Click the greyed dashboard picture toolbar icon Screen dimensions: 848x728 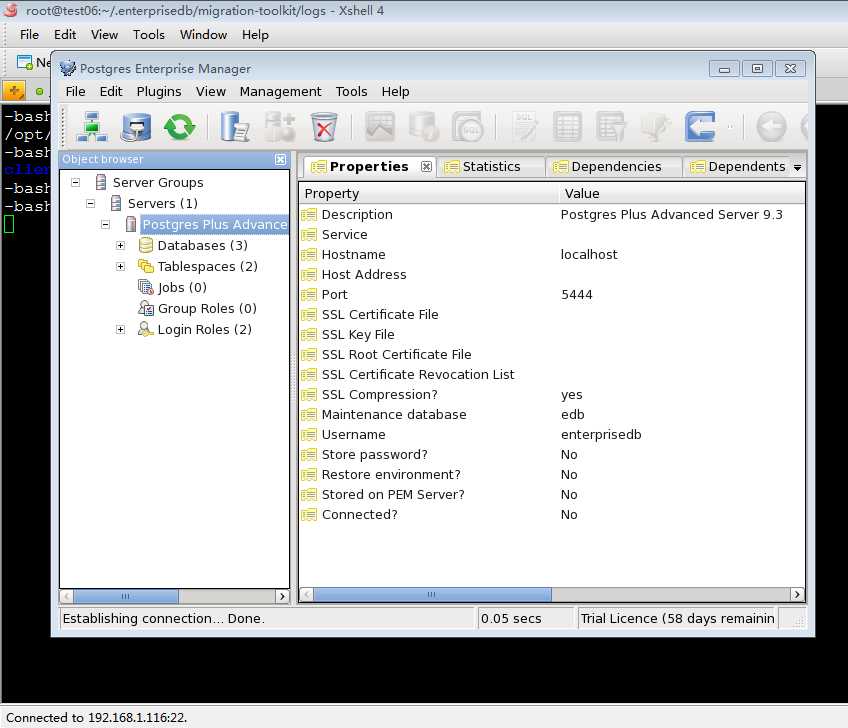point(380,127)
